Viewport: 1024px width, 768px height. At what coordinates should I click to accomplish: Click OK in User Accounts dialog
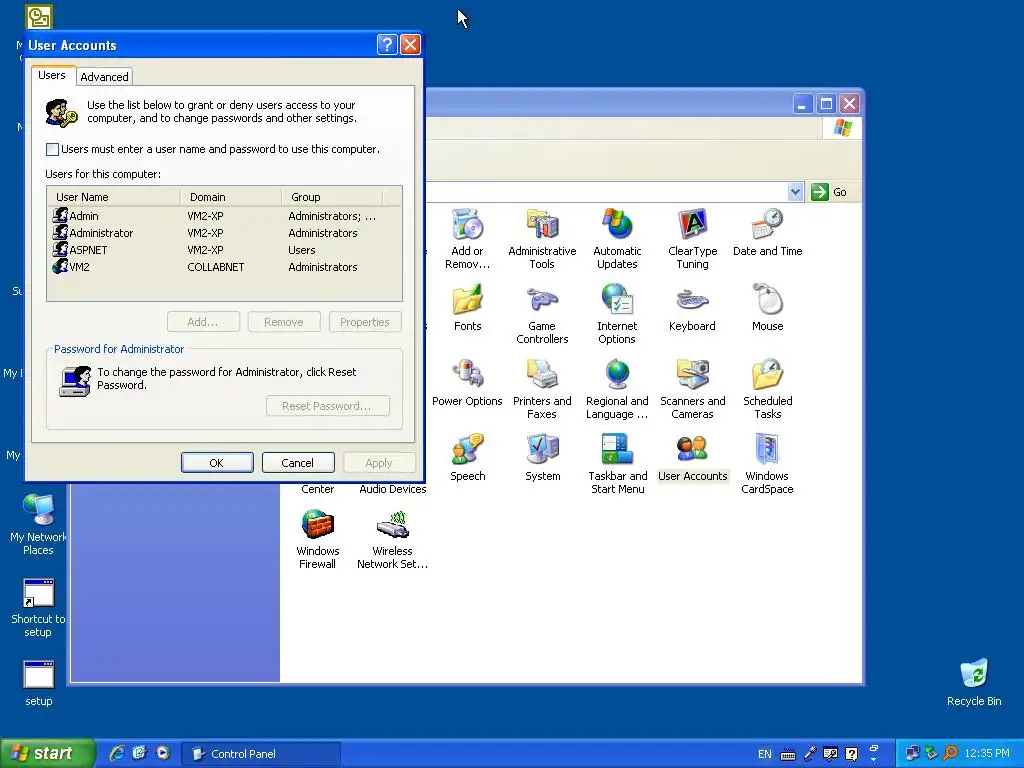click(217, 462)
